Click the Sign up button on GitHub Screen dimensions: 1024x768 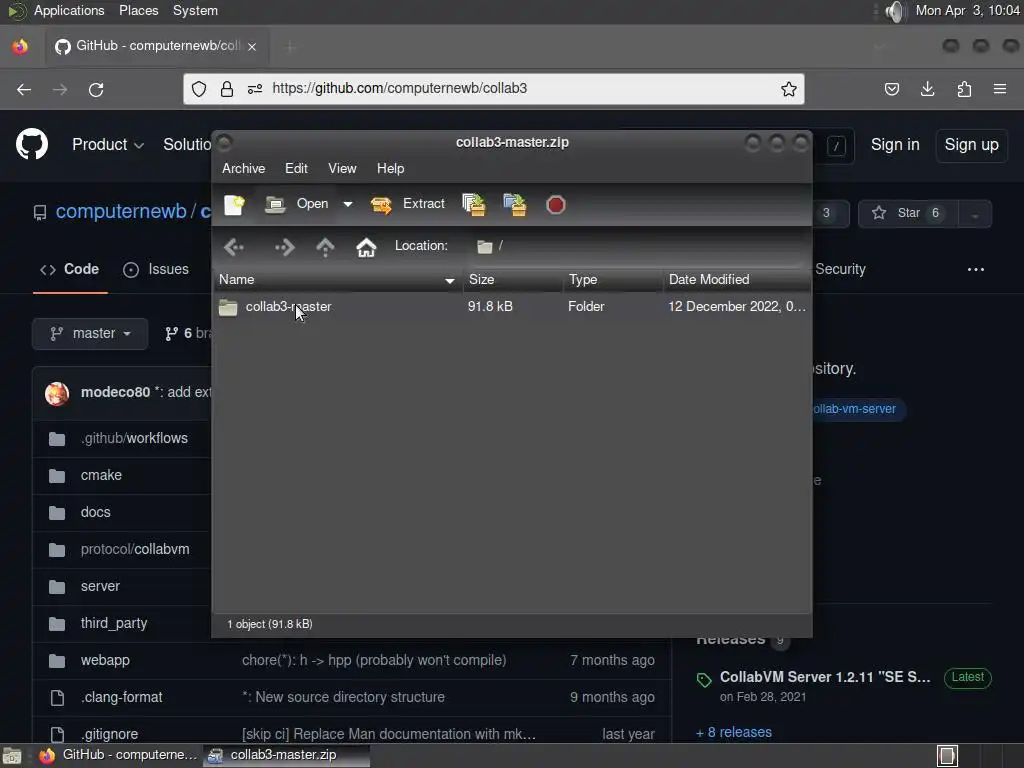click(x=971, y=144)
